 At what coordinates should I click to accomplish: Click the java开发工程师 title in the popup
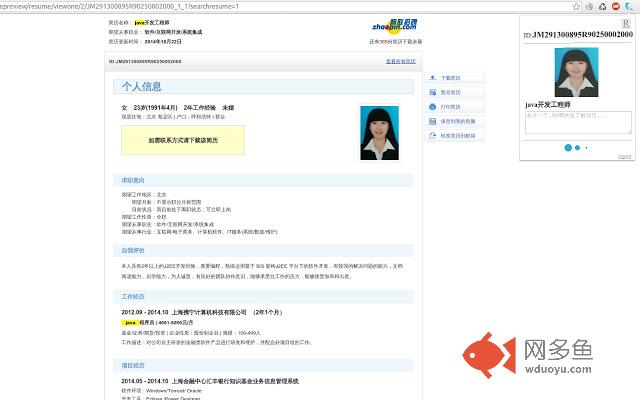548,104
